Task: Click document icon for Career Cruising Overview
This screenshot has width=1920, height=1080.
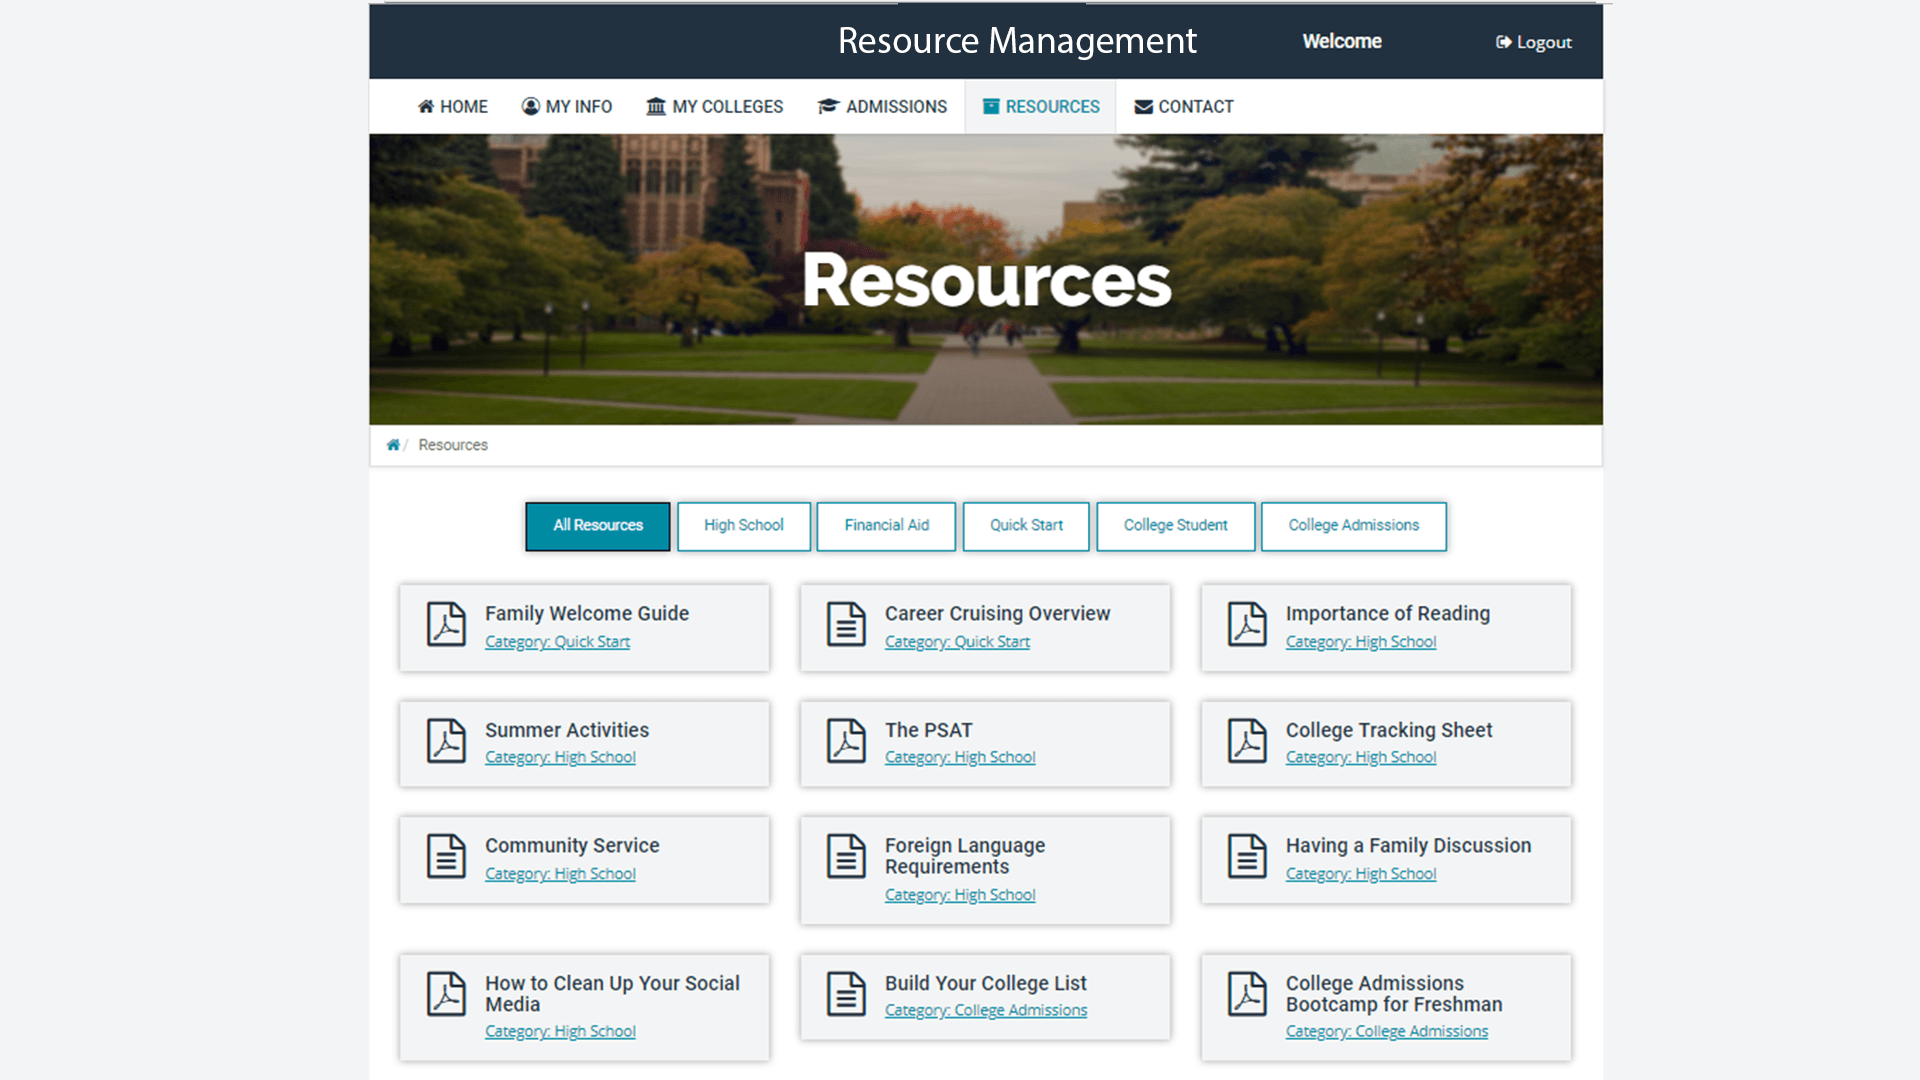Action: click(846, 624)
